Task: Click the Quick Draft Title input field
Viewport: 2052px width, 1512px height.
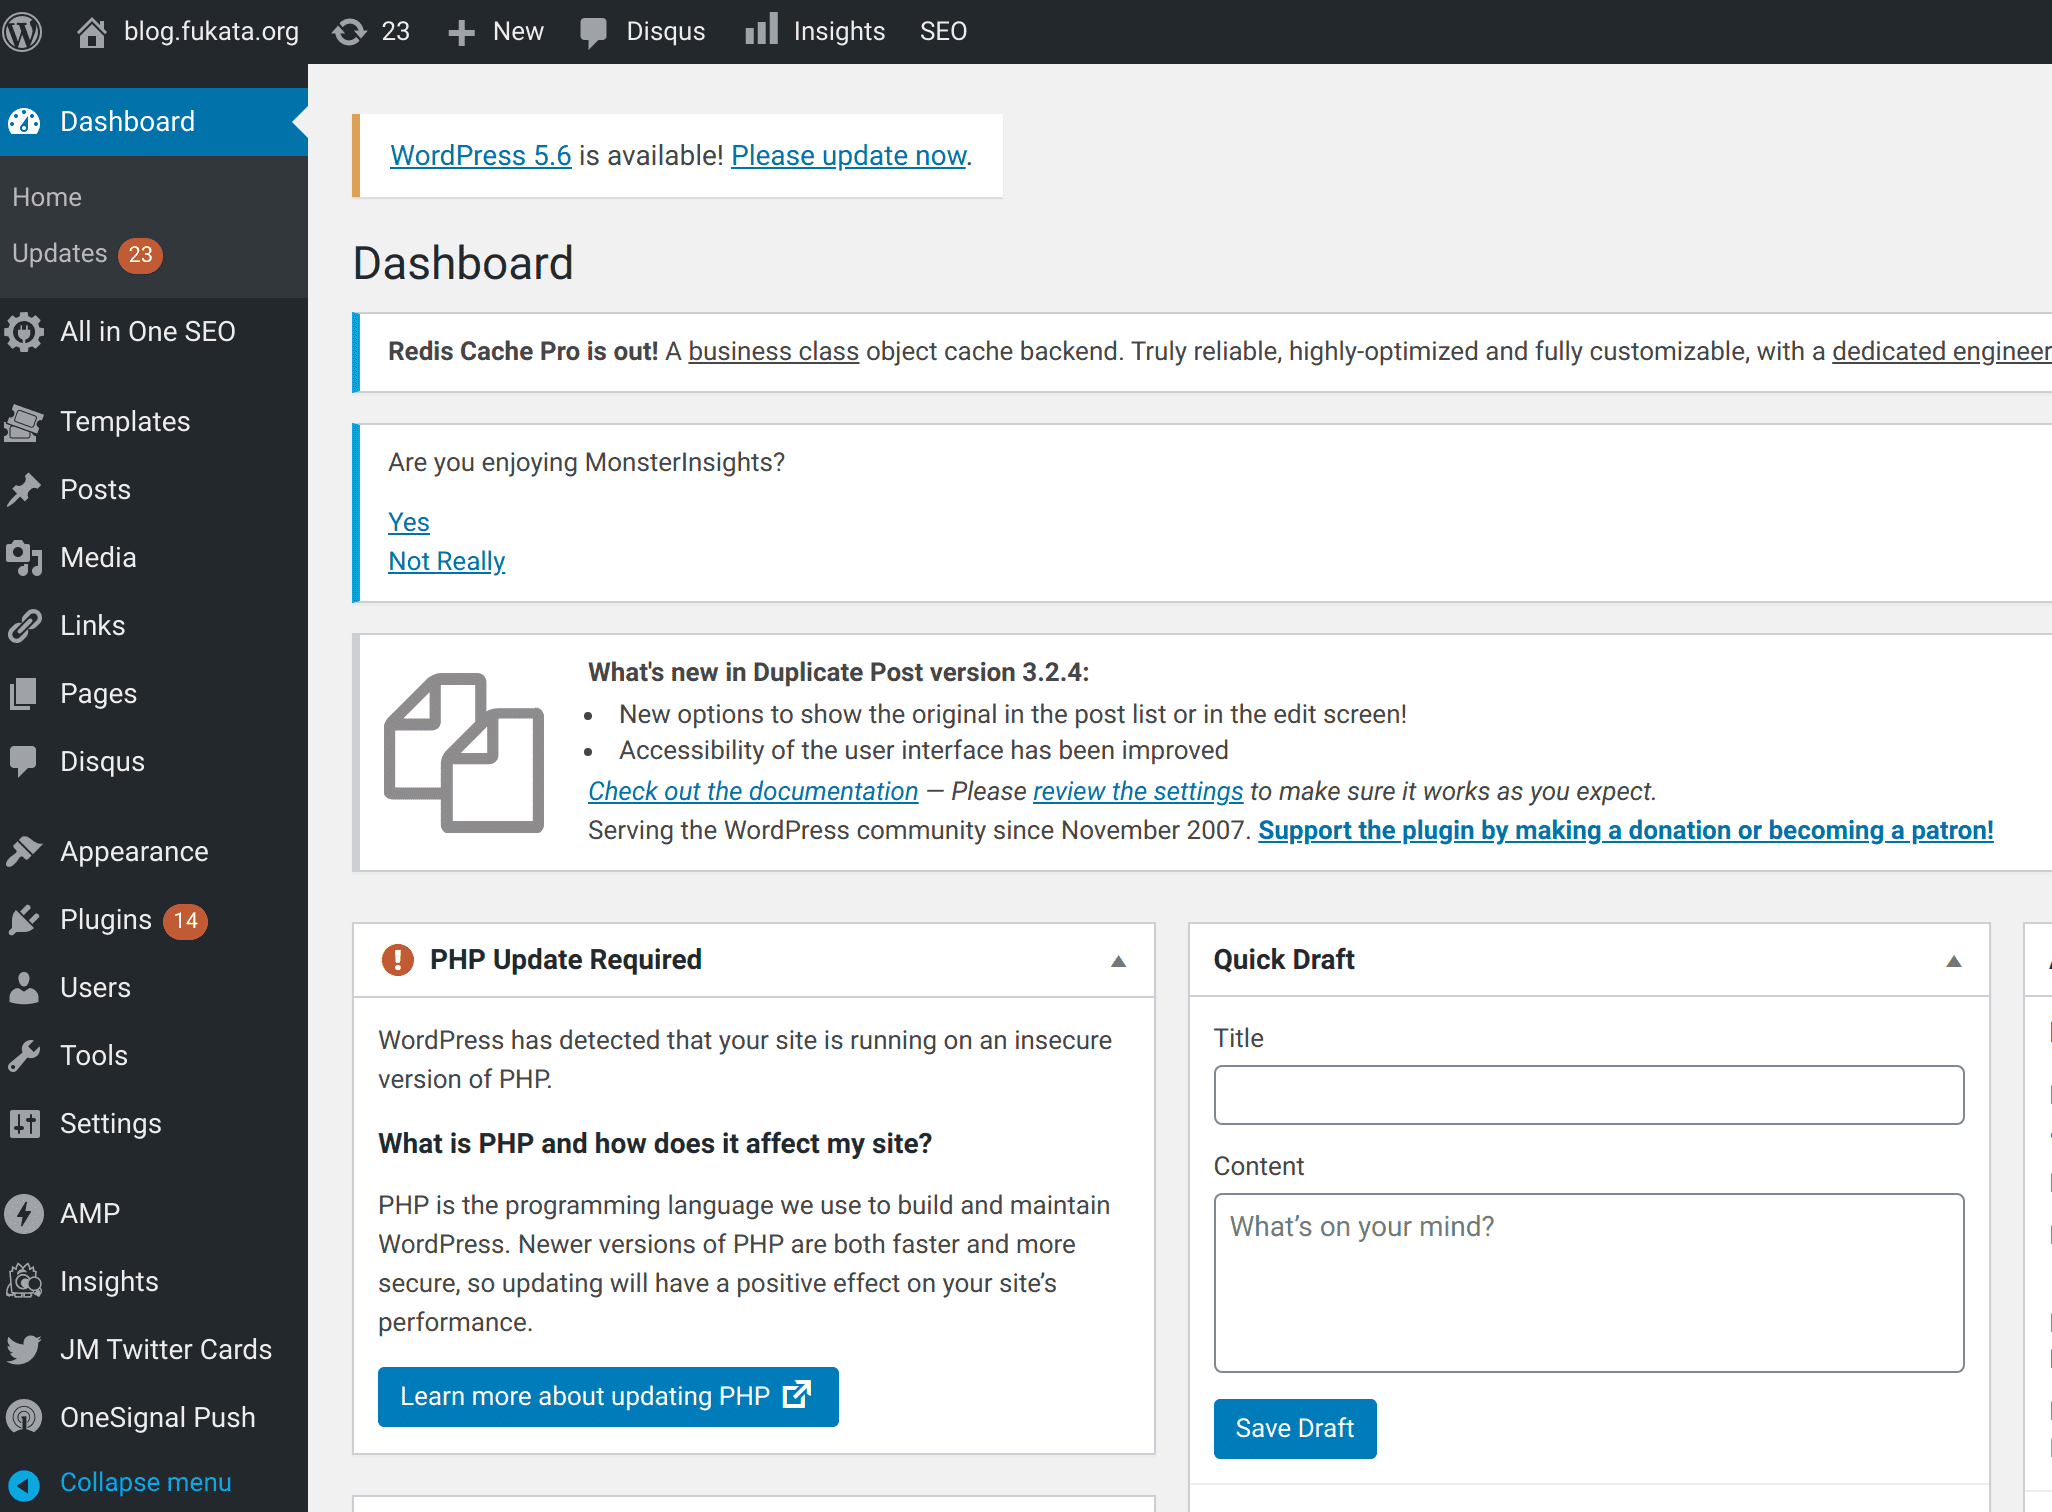Action: [1588, 1095]
